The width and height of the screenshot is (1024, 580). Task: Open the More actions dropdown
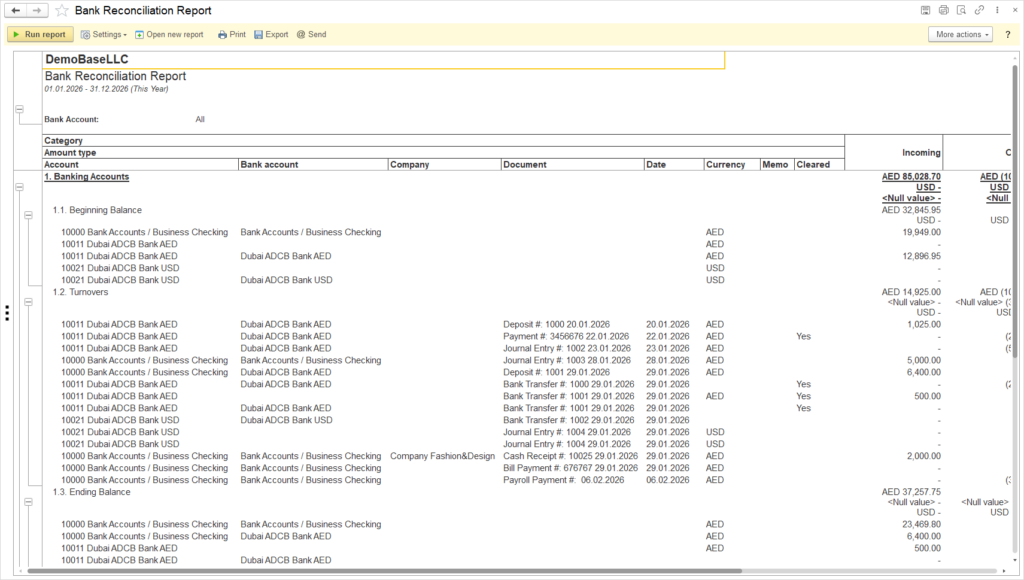[960, 34]
